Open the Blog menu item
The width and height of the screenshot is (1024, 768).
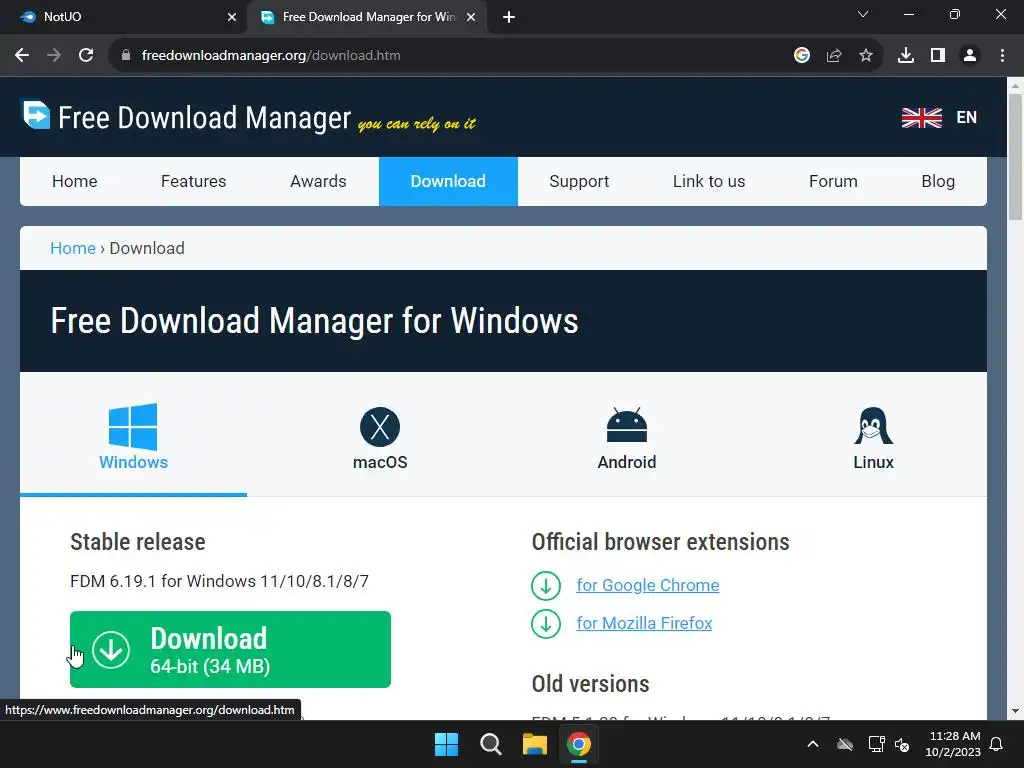tap(938, 182)
